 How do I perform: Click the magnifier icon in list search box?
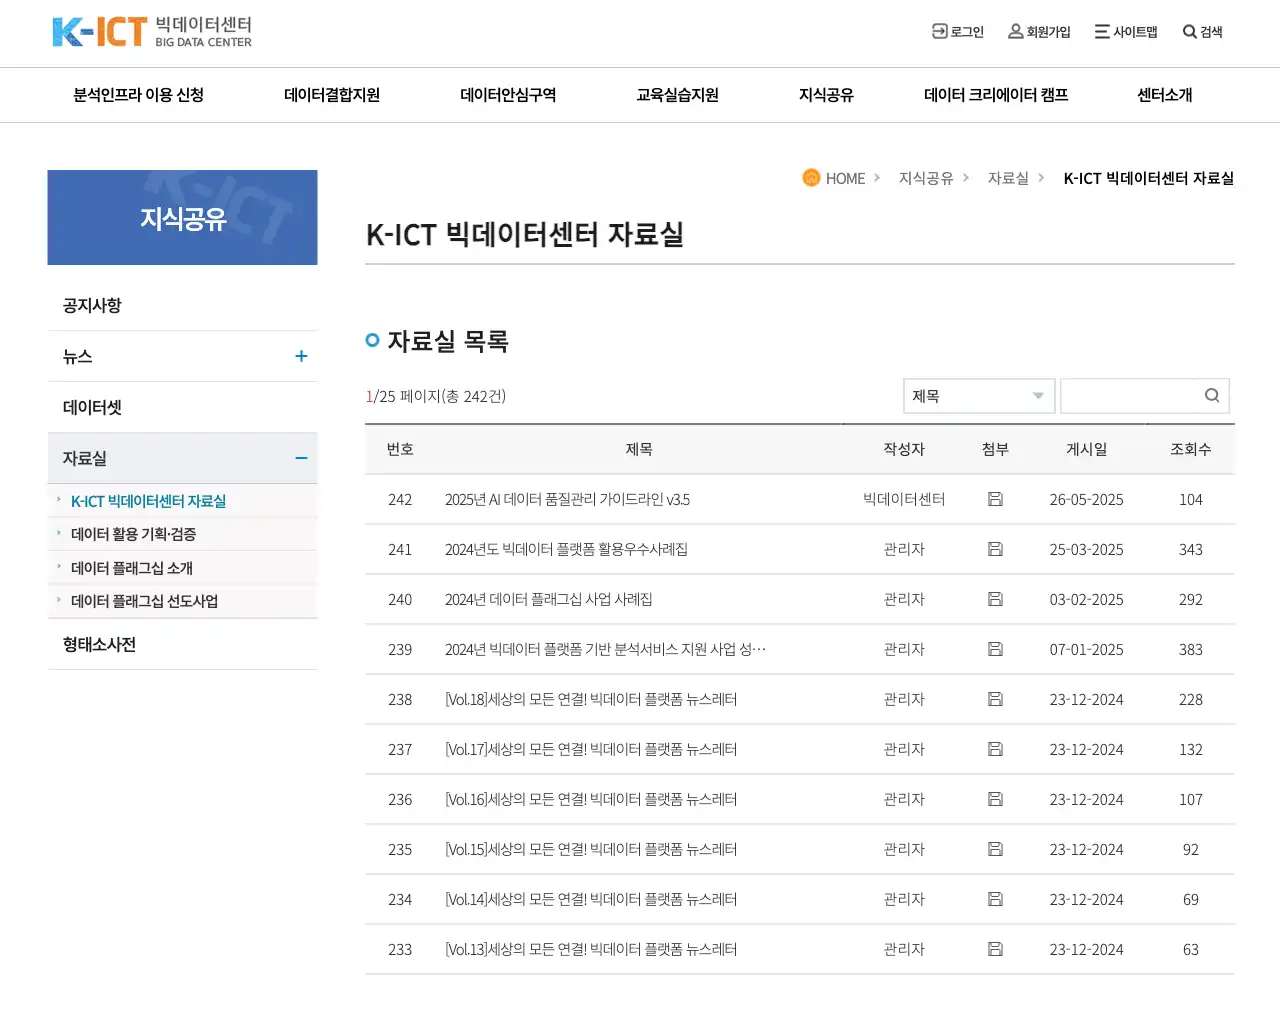point(1212,395)
